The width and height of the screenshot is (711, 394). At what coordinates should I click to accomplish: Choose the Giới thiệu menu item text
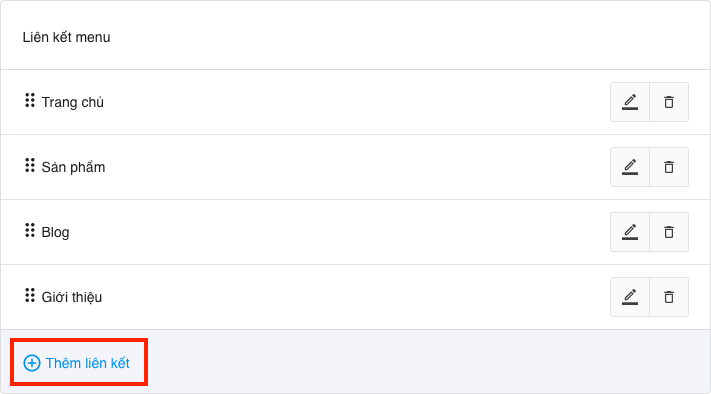(x=72, y=297)
